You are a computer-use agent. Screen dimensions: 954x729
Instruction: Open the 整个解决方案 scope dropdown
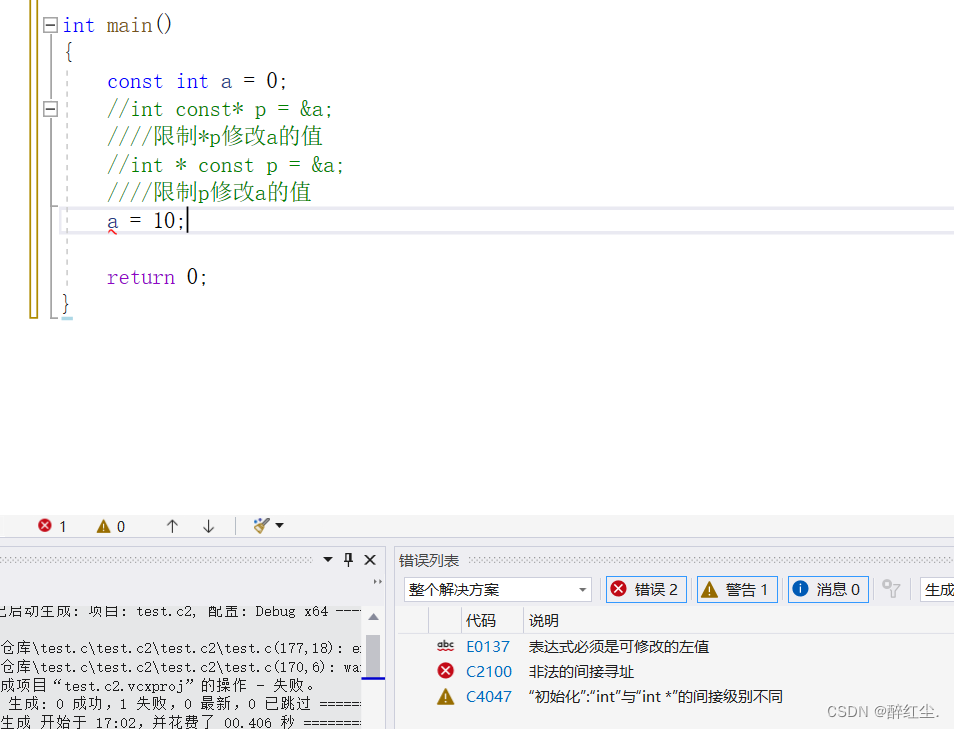(x=497, y=589)
